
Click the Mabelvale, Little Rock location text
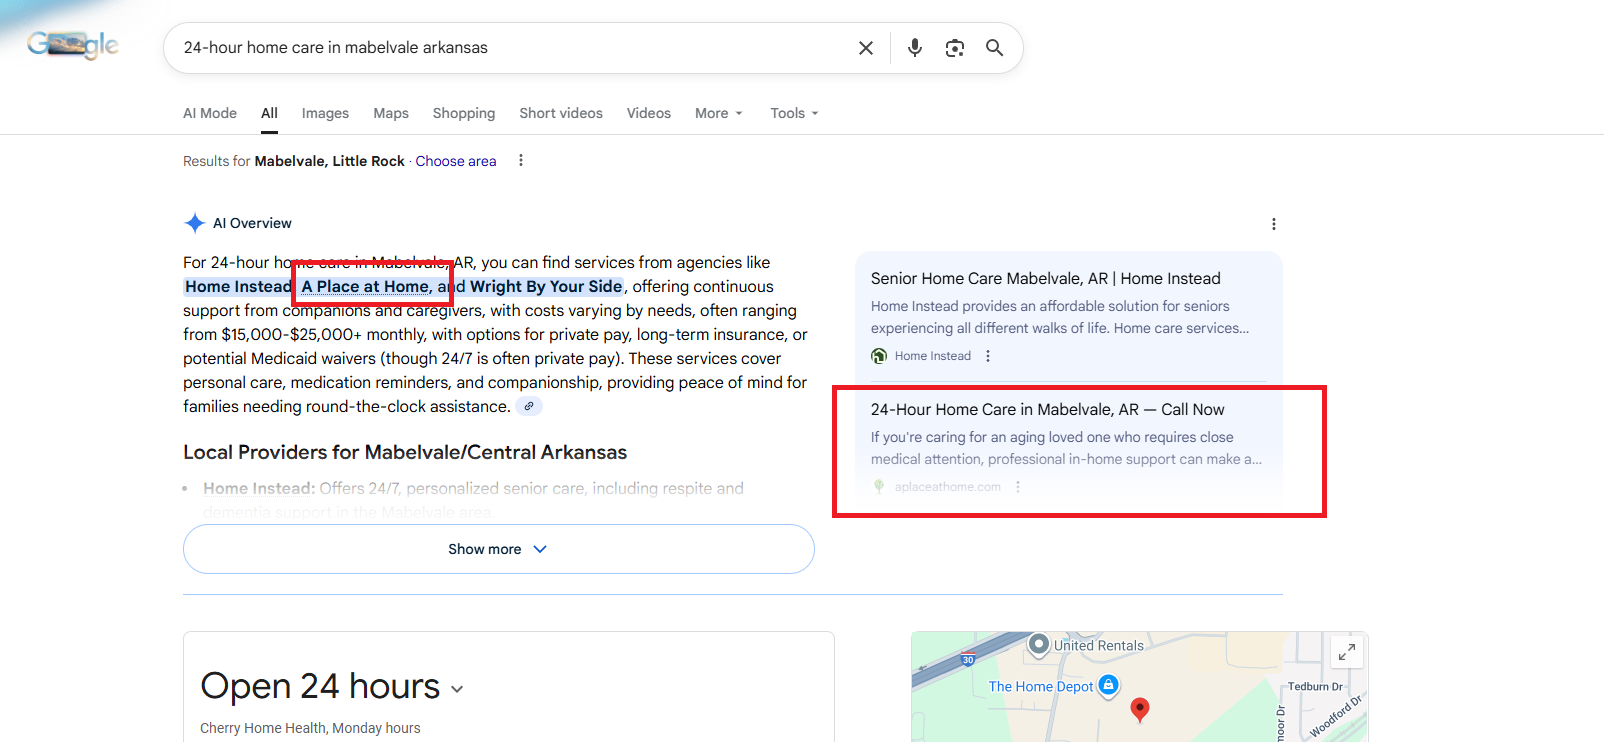329,161
